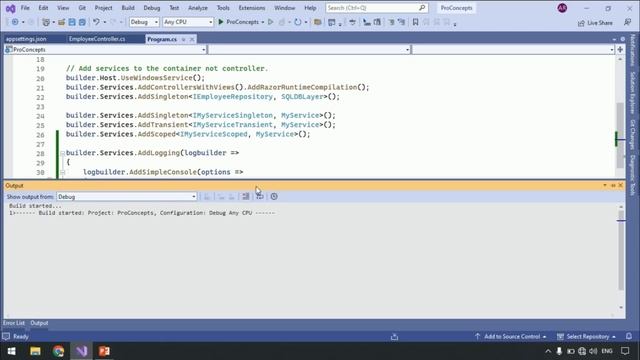The width and height of the screenshot is (640, 360).
Task: Open the ProConcepts start target dropdown arrow
Action: tap(262, 22)
